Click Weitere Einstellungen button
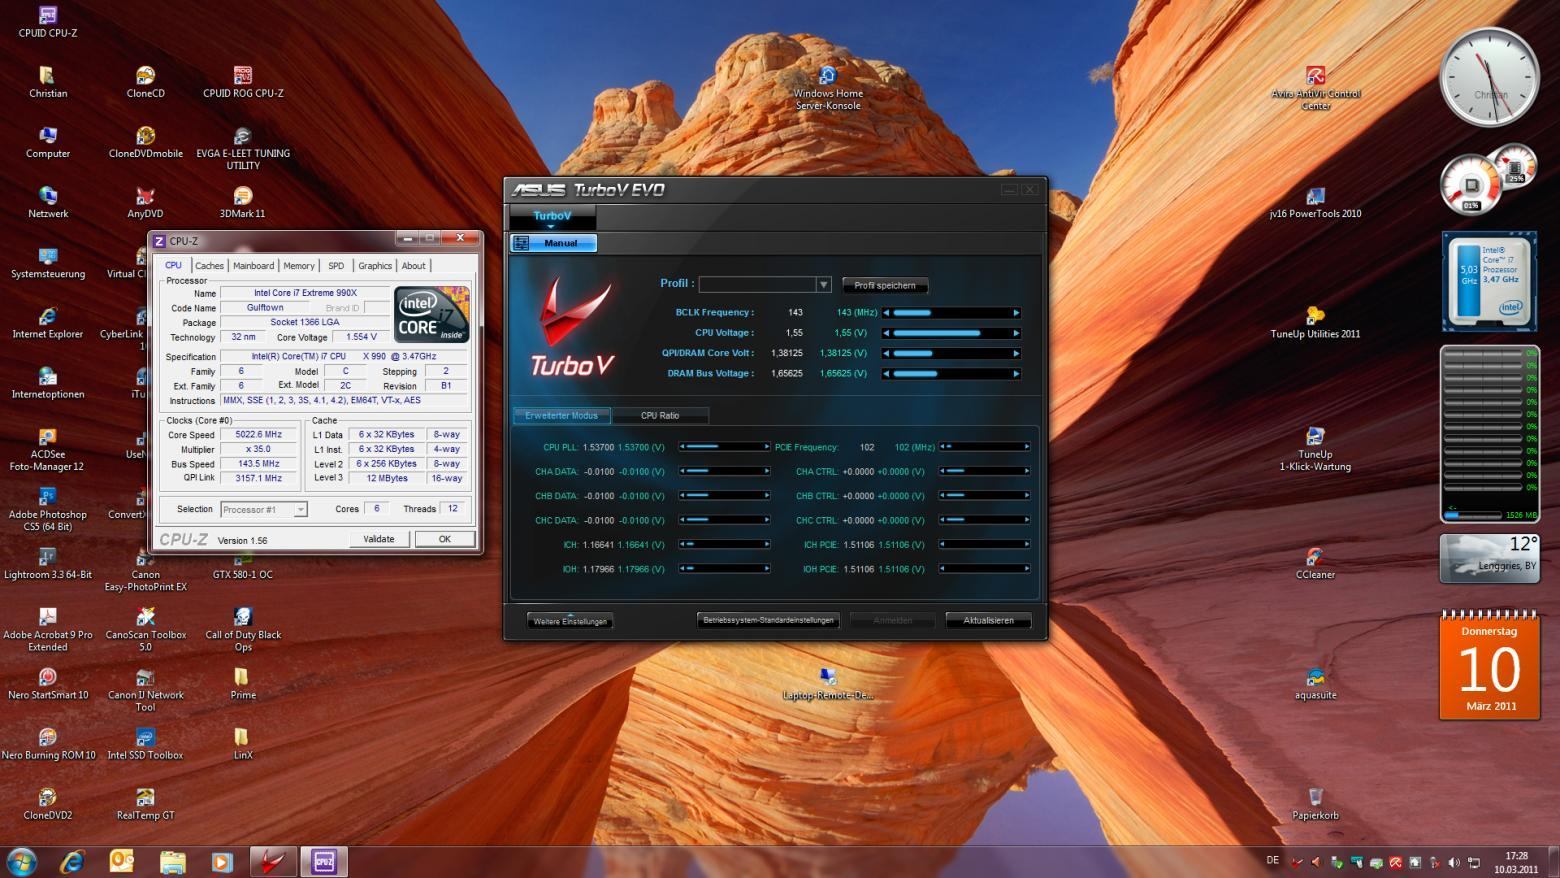 570,621
